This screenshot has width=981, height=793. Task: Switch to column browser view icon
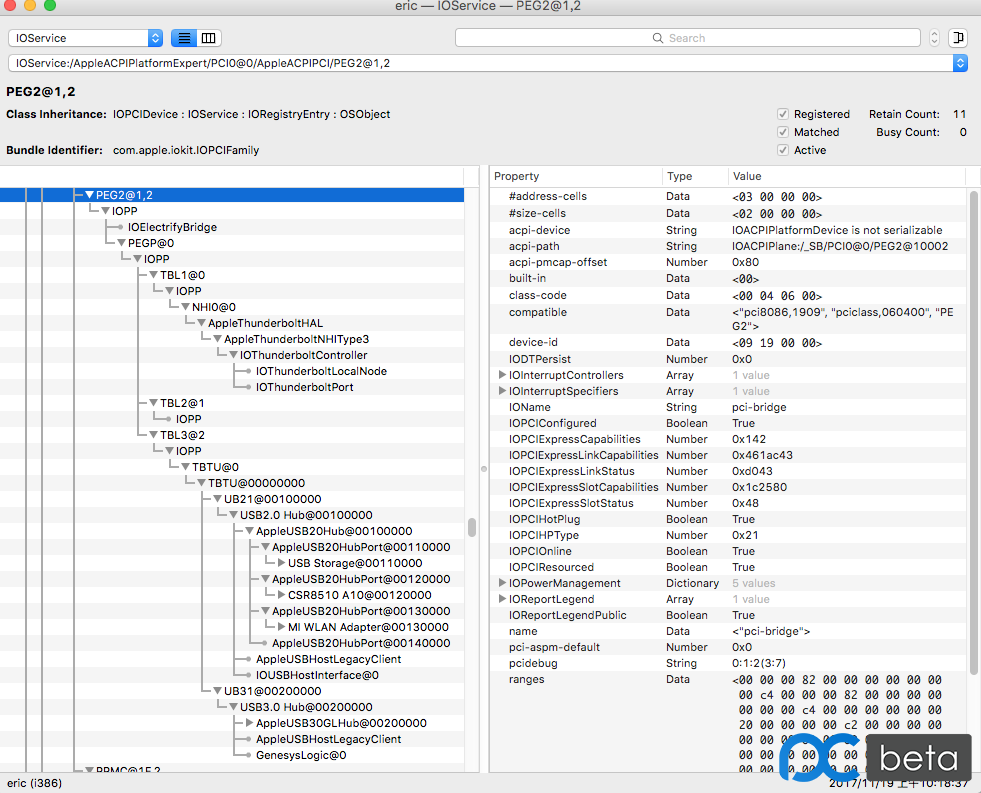208,38
